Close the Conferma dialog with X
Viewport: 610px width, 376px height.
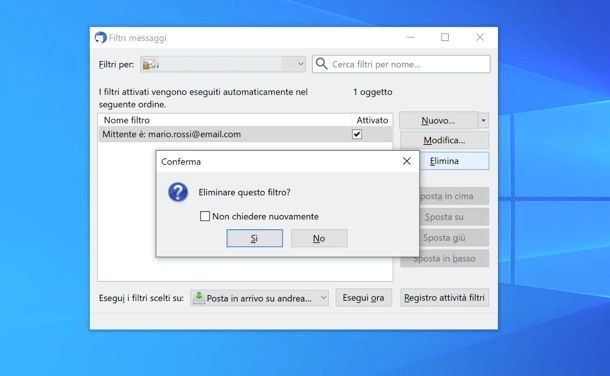(407, 161)
